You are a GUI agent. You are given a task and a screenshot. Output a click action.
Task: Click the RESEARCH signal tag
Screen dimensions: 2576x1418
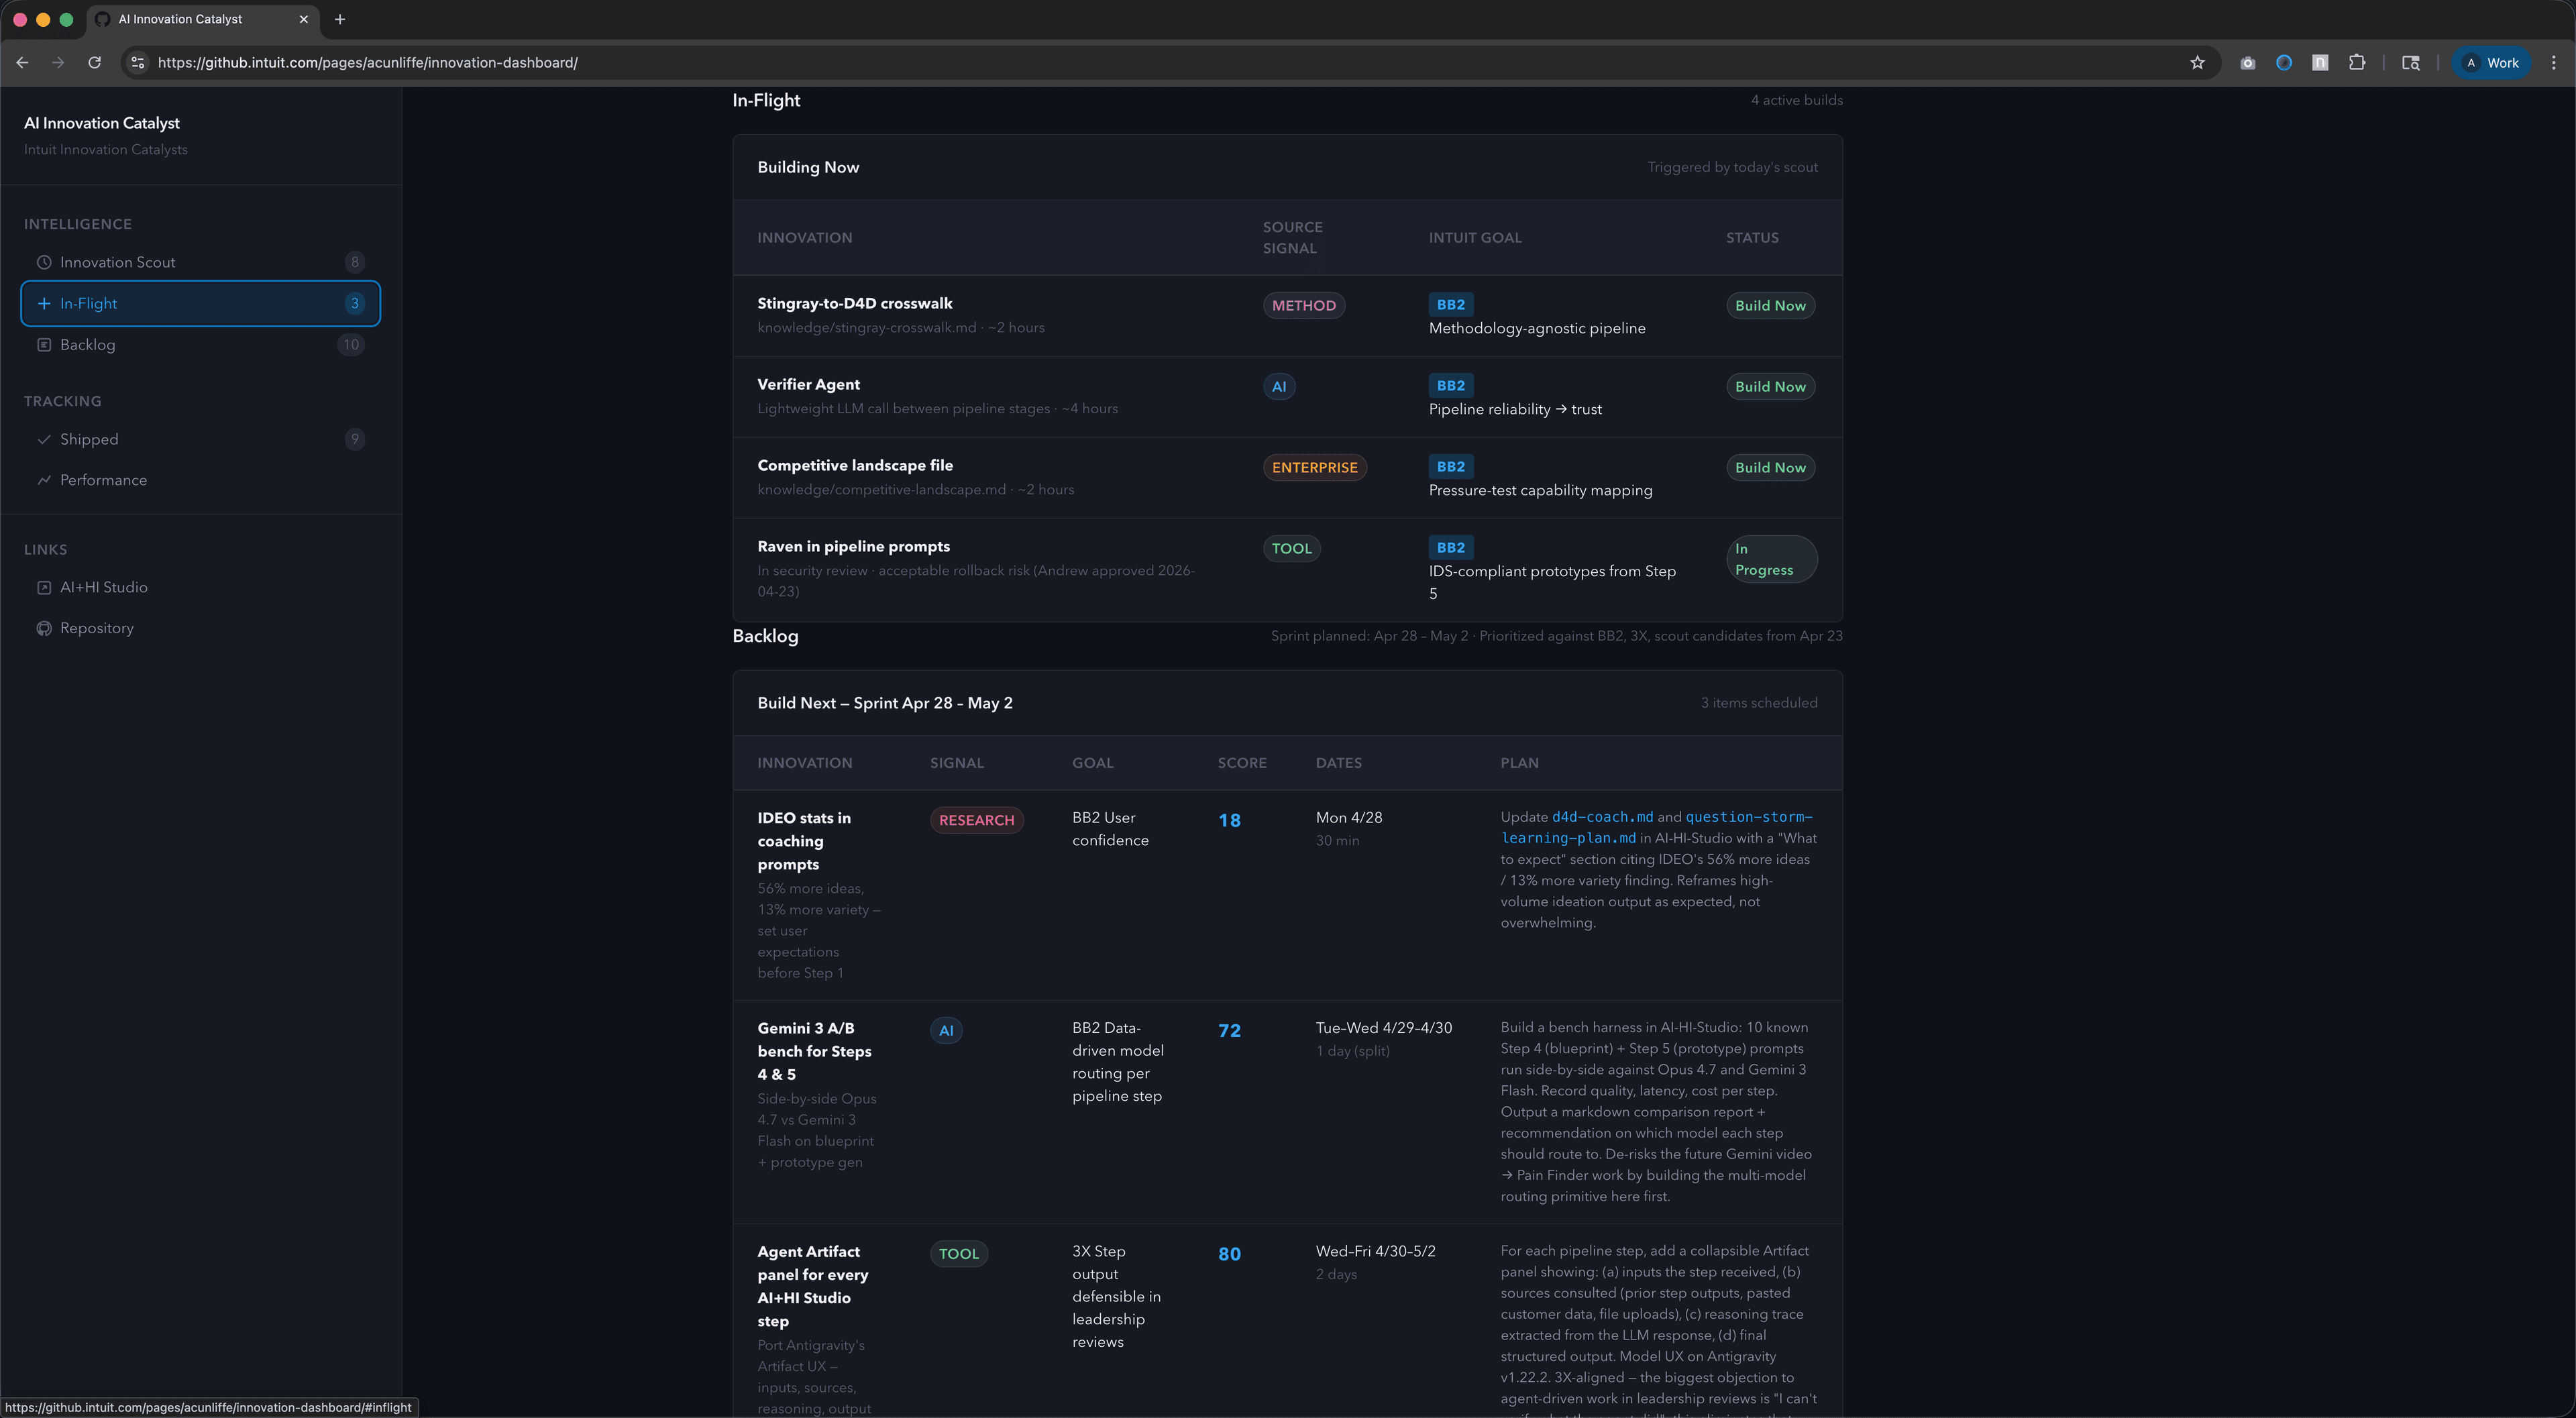coord(976,820)
